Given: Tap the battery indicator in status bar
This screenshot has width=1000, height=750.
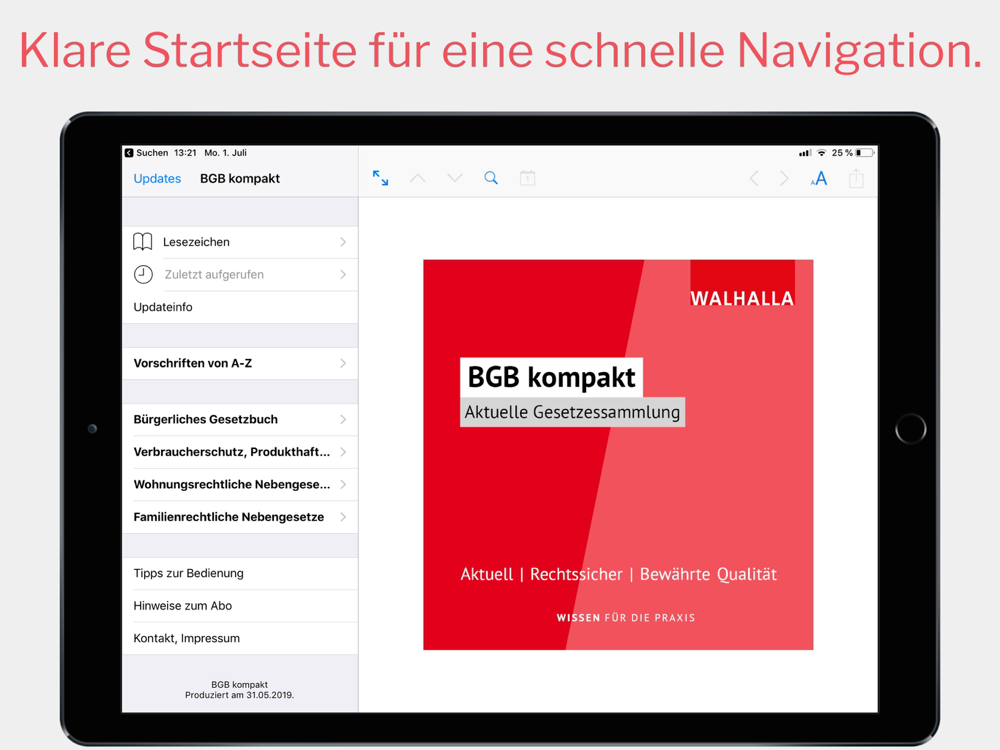Looking at the screenshot, I should coord(864,152).
